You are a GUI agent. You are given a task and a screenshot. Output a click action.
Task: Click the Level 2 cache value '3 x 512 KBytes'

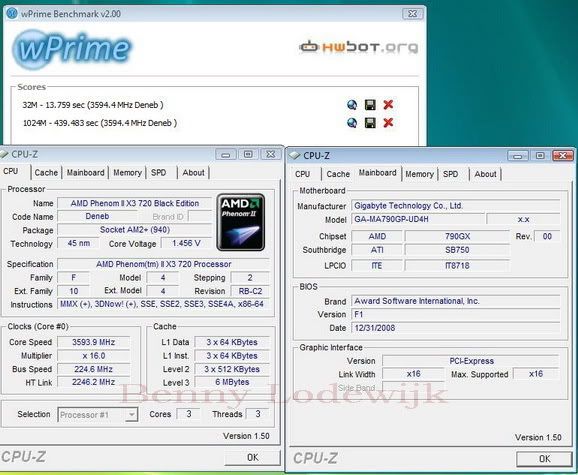[x=232, y=369]
